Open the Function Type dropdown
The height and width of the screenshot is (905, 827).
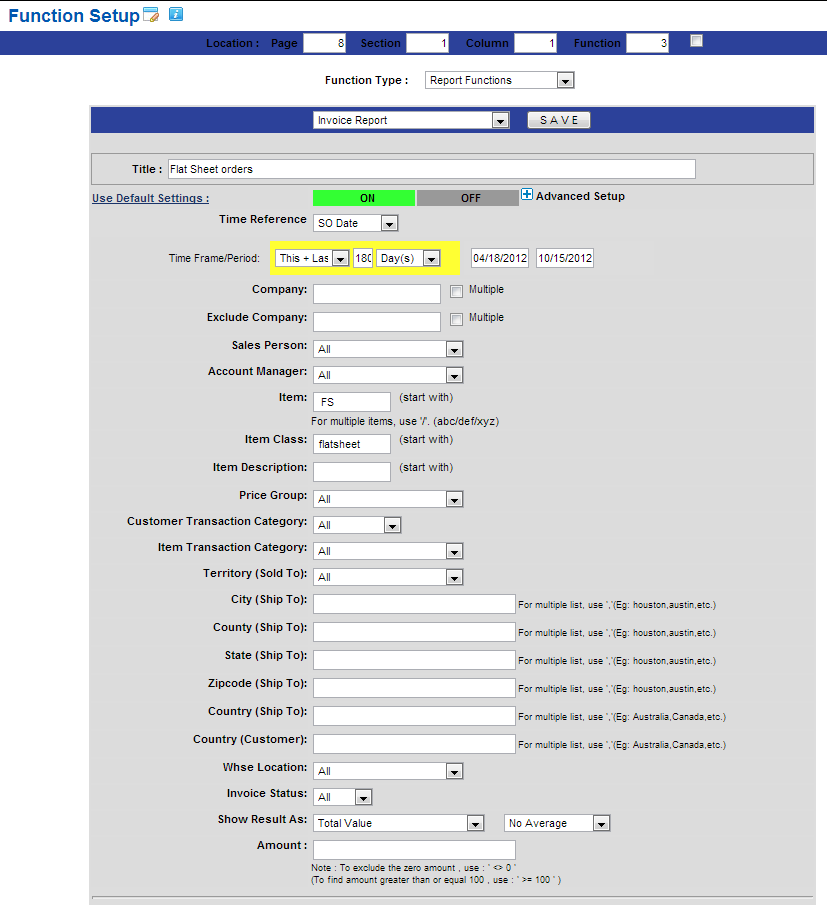click(x=499, y=81)
